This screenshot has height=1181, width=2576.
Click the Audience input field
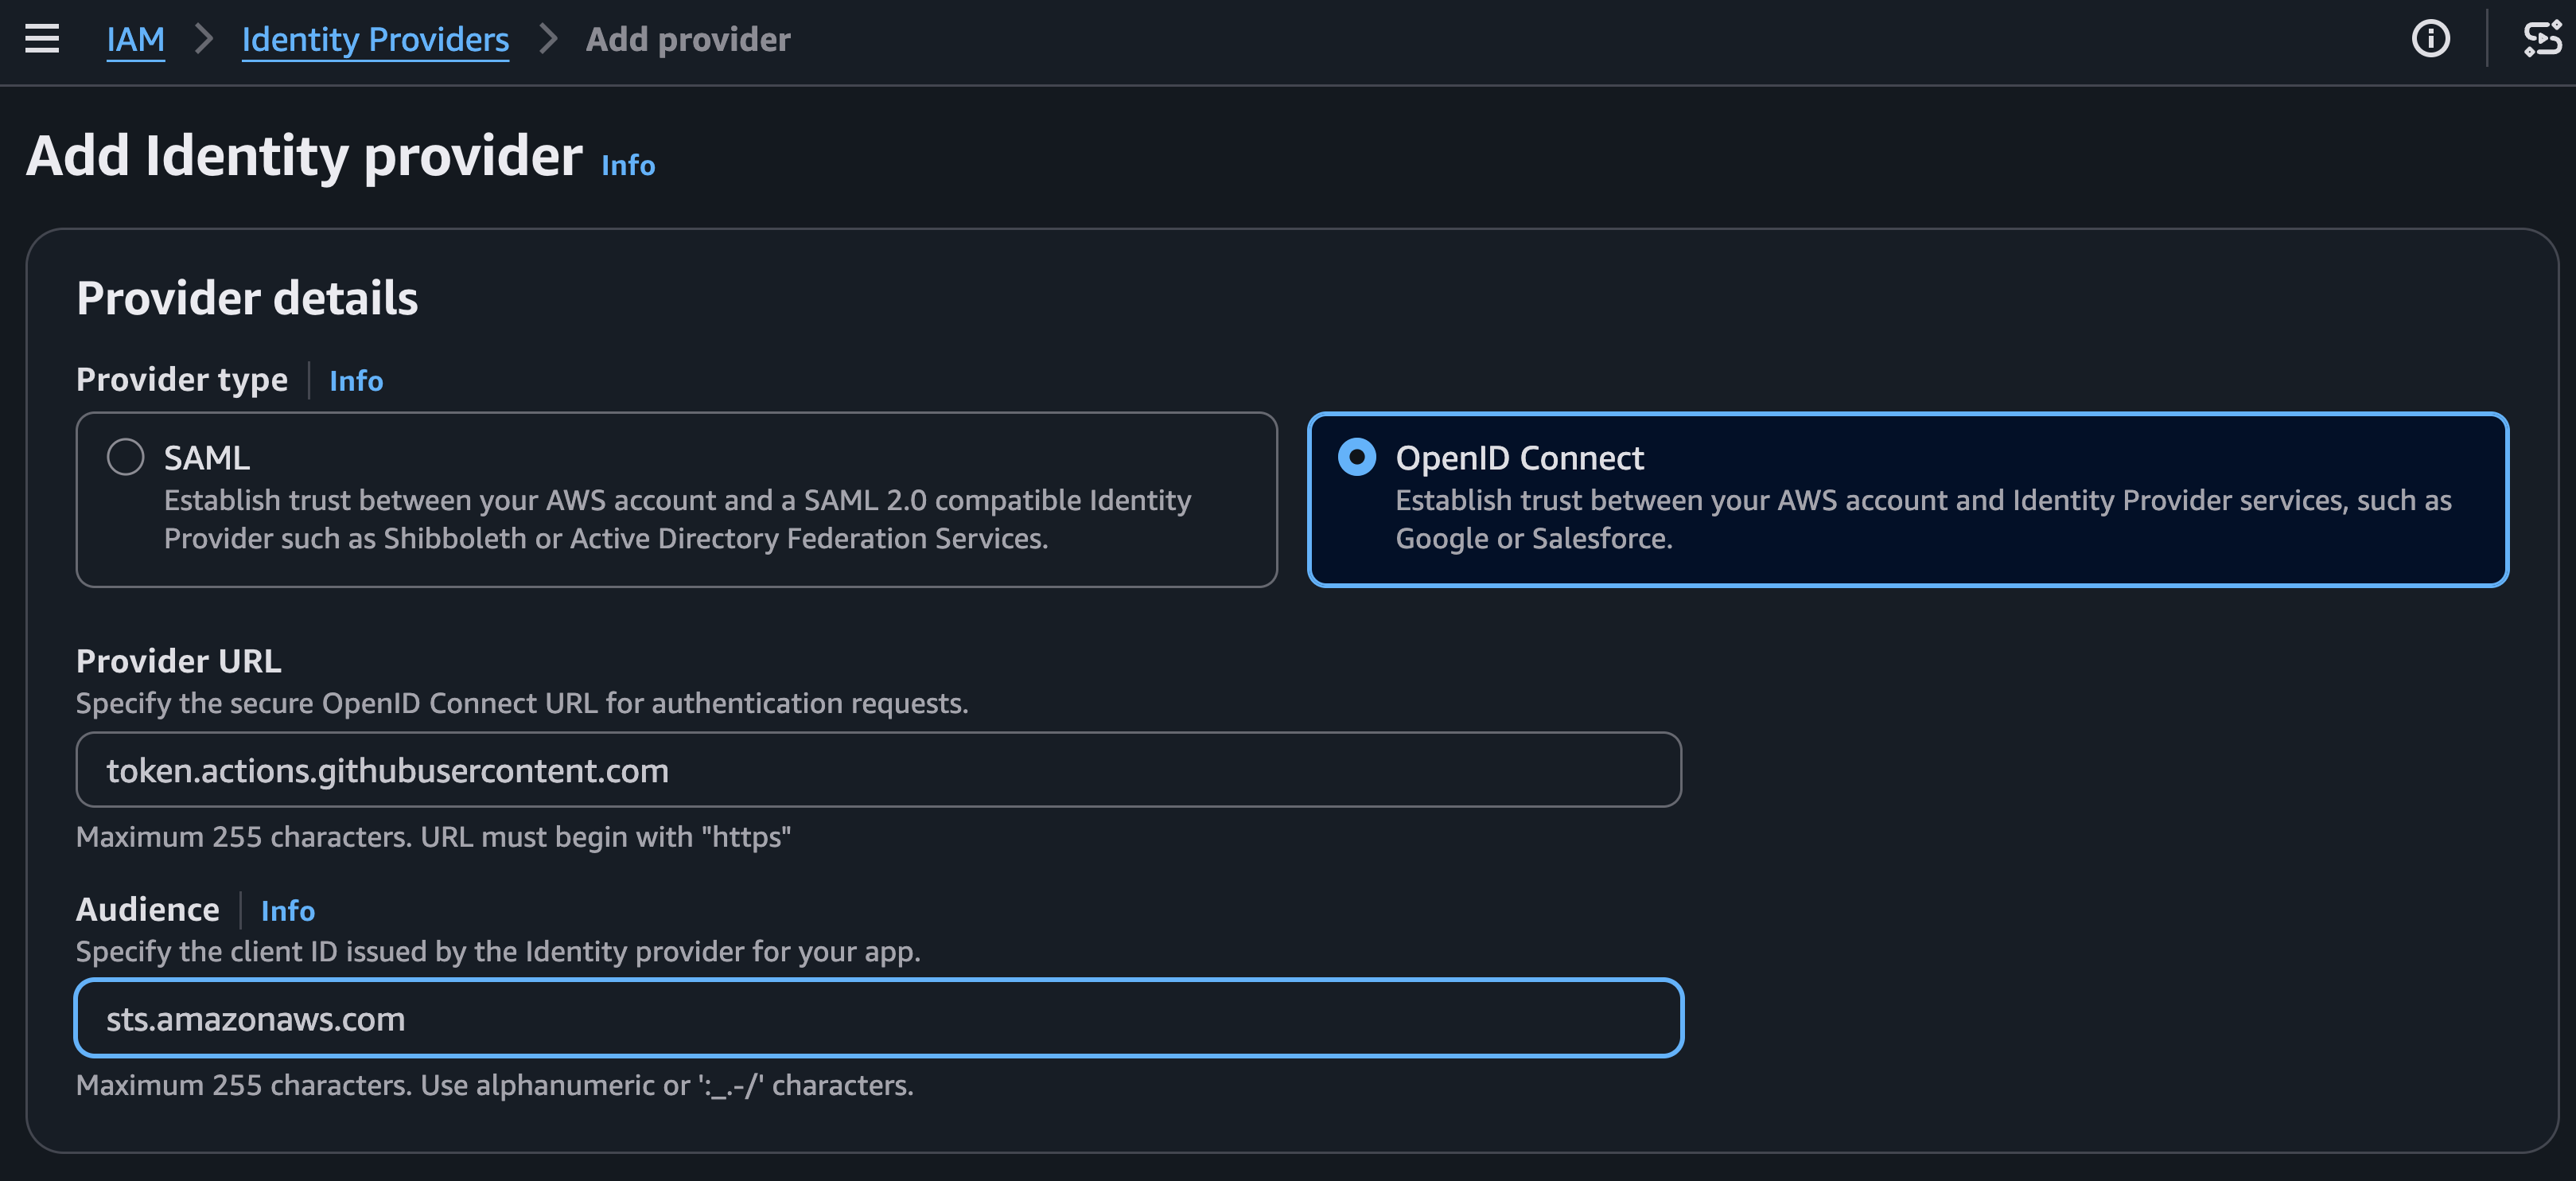878,1018
